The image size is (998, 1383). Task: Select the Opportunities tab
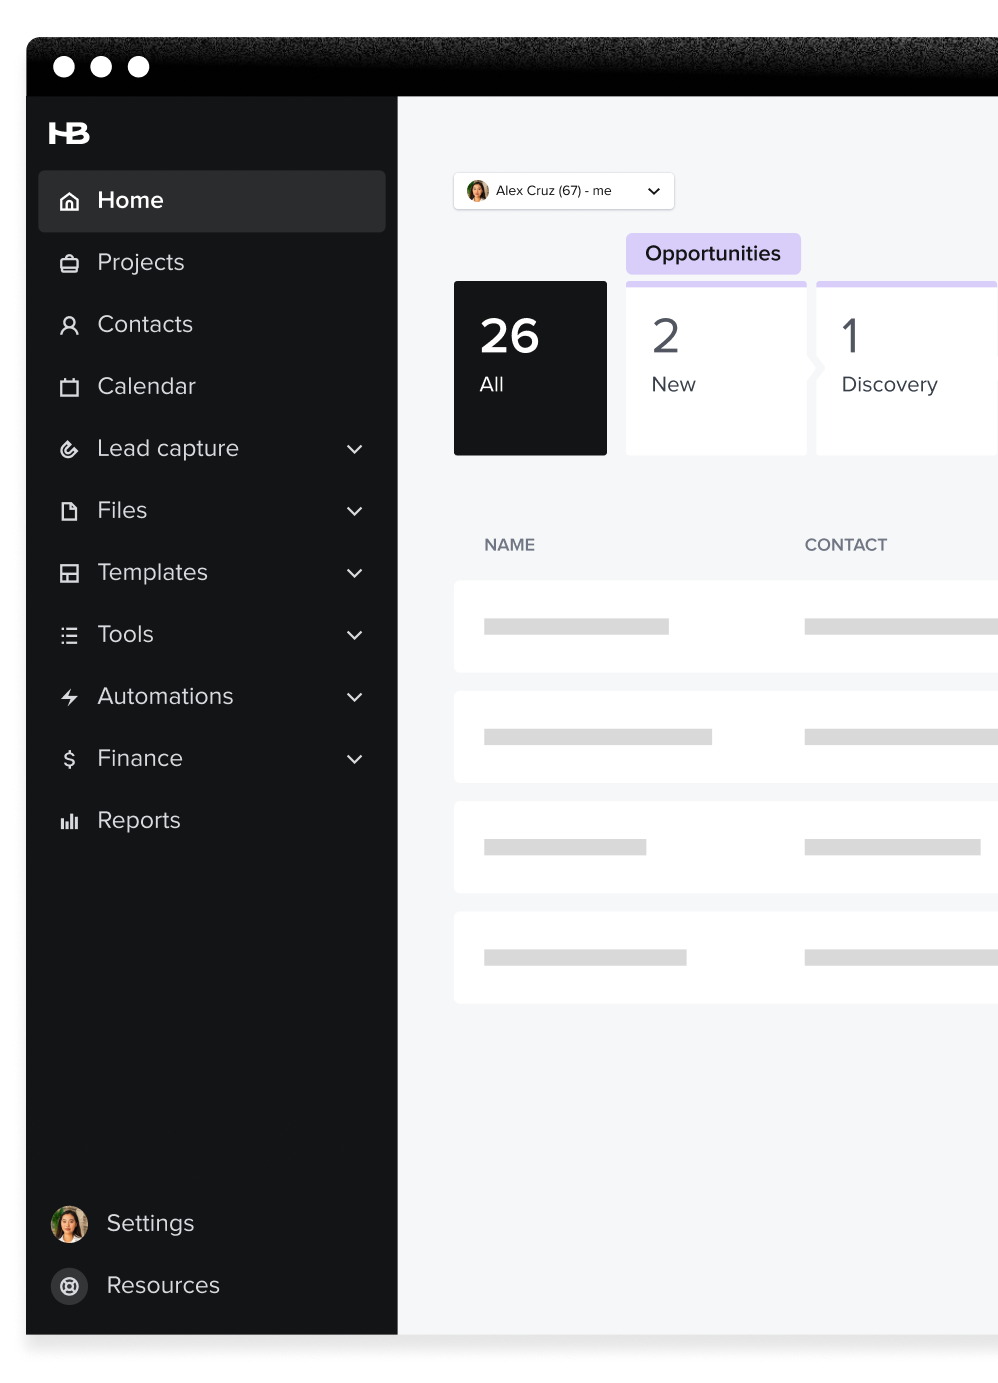[x=713, y=254]
